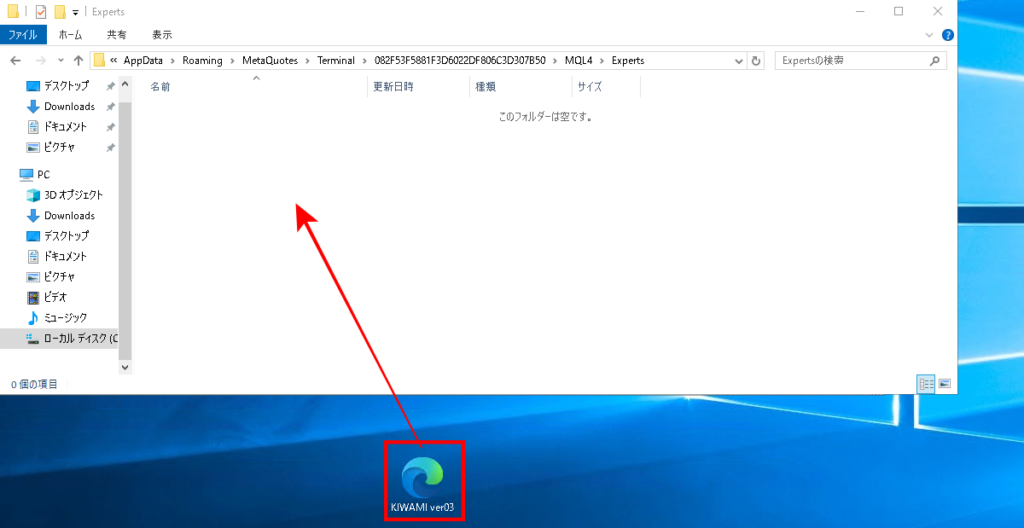Screen dimensions: 1024x528
Task: Select ローカル ディスク (C in navigation pane
Action: pos(59,338)
